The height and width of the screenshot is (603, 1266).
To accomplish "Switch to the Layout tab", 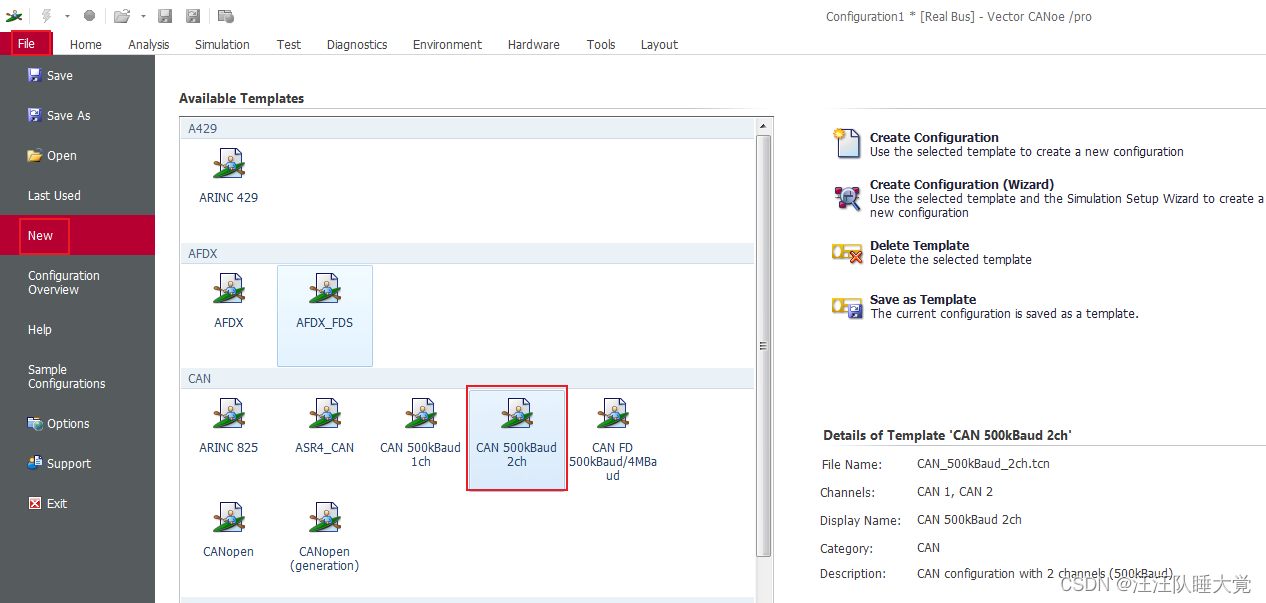I will 659,44.
